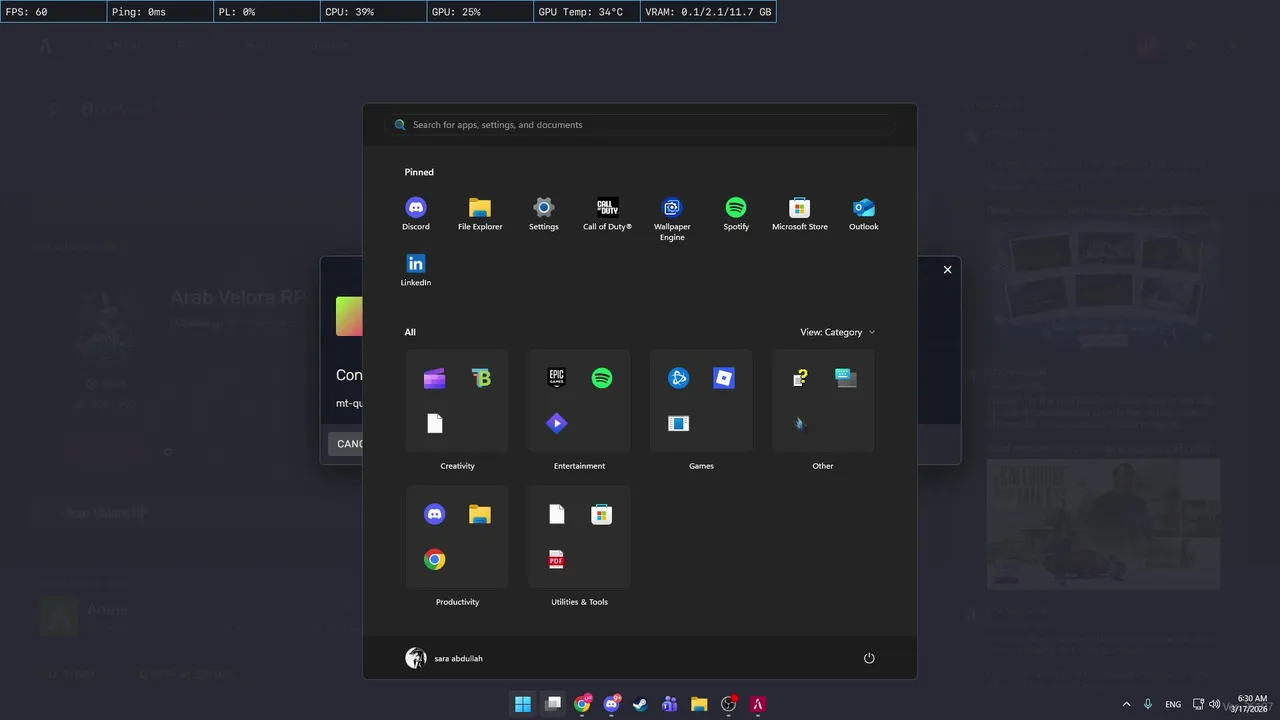The height and width of the screenshot is (720, 1280).
Task: Launch File Explorer from Pinned section
Action: pos(480,214)
